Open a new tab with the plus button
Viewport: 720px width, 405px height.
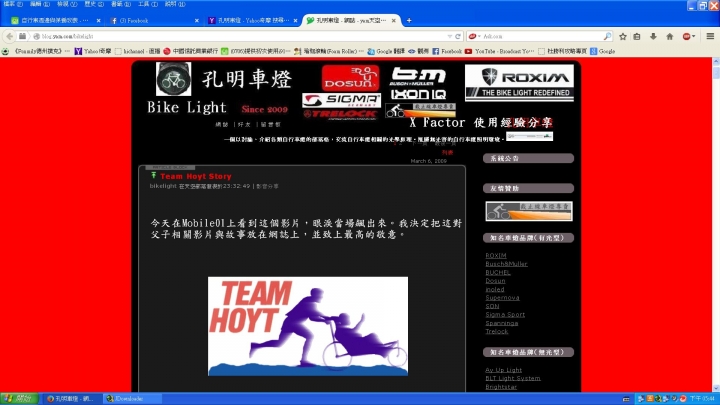409,20
